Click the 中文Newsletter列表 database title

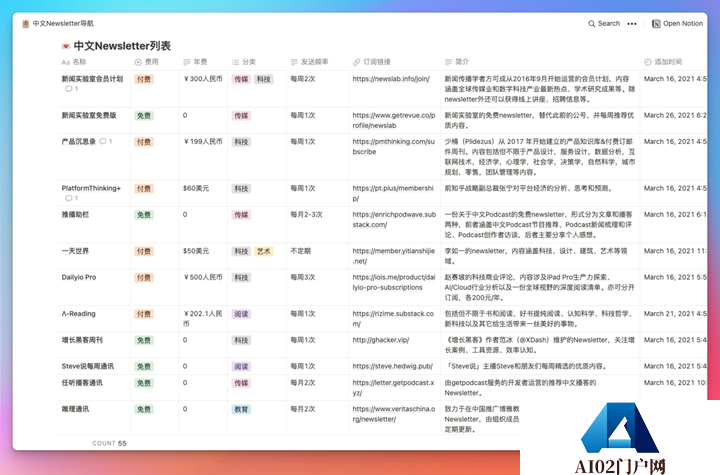tap(122, 46)
